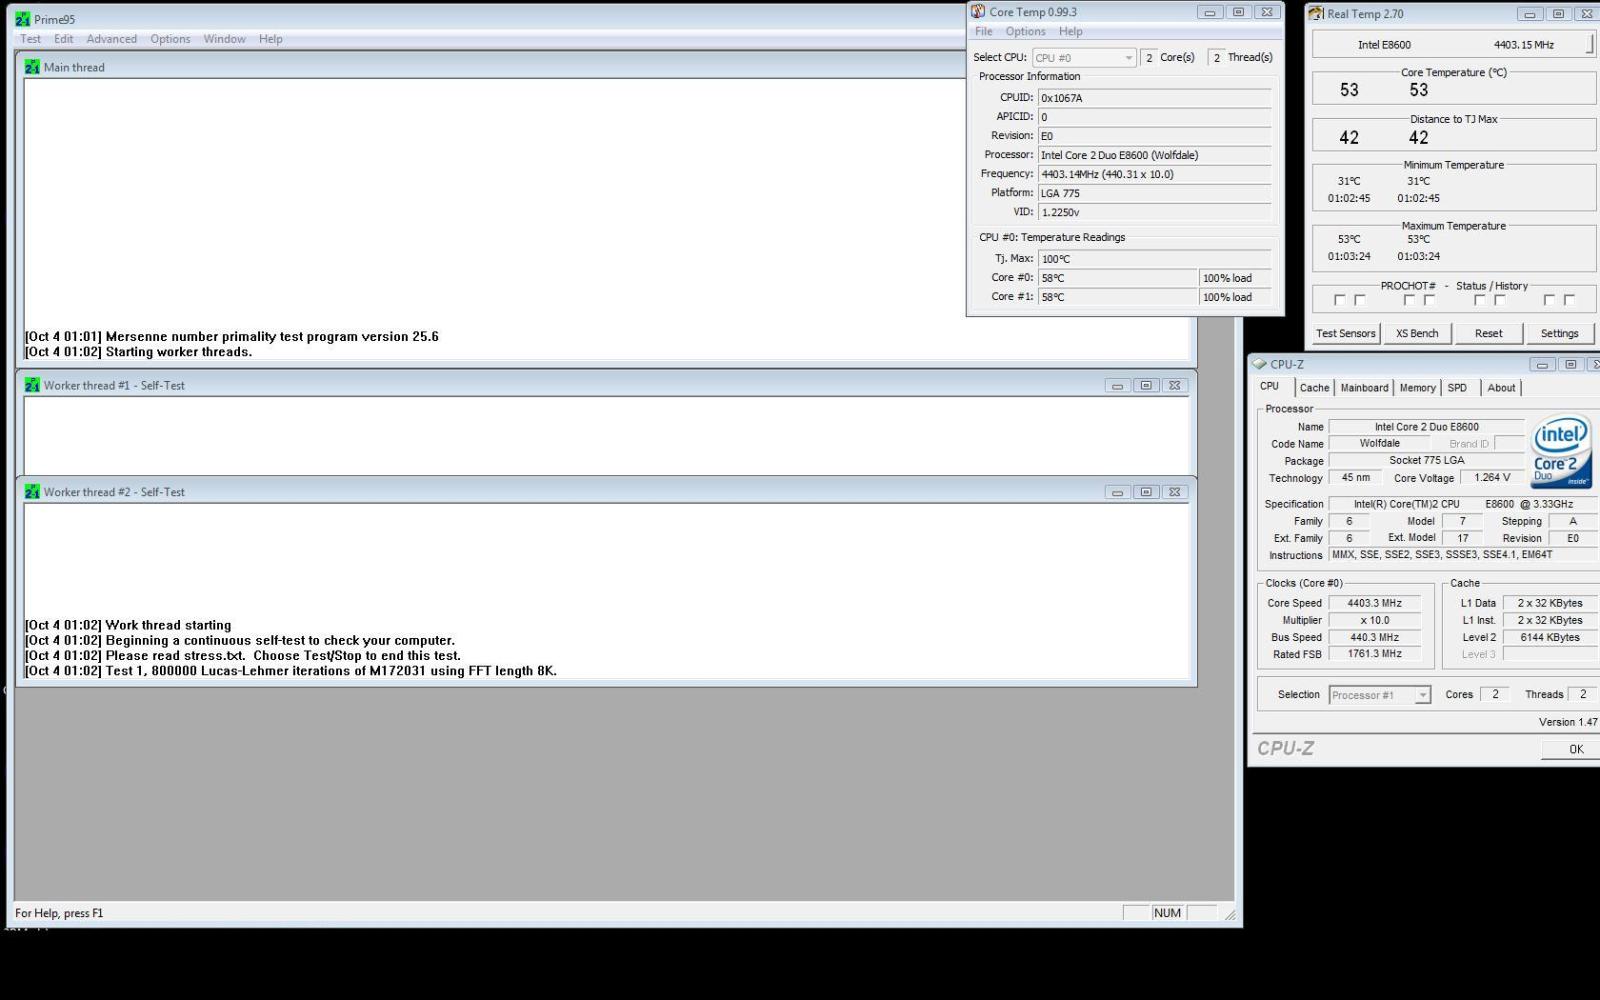The height and width of the screenshot is (1000, 1600).
Task: Open Prime95 Edit menu
Action: pyautogui.click(x=64, y=39)
